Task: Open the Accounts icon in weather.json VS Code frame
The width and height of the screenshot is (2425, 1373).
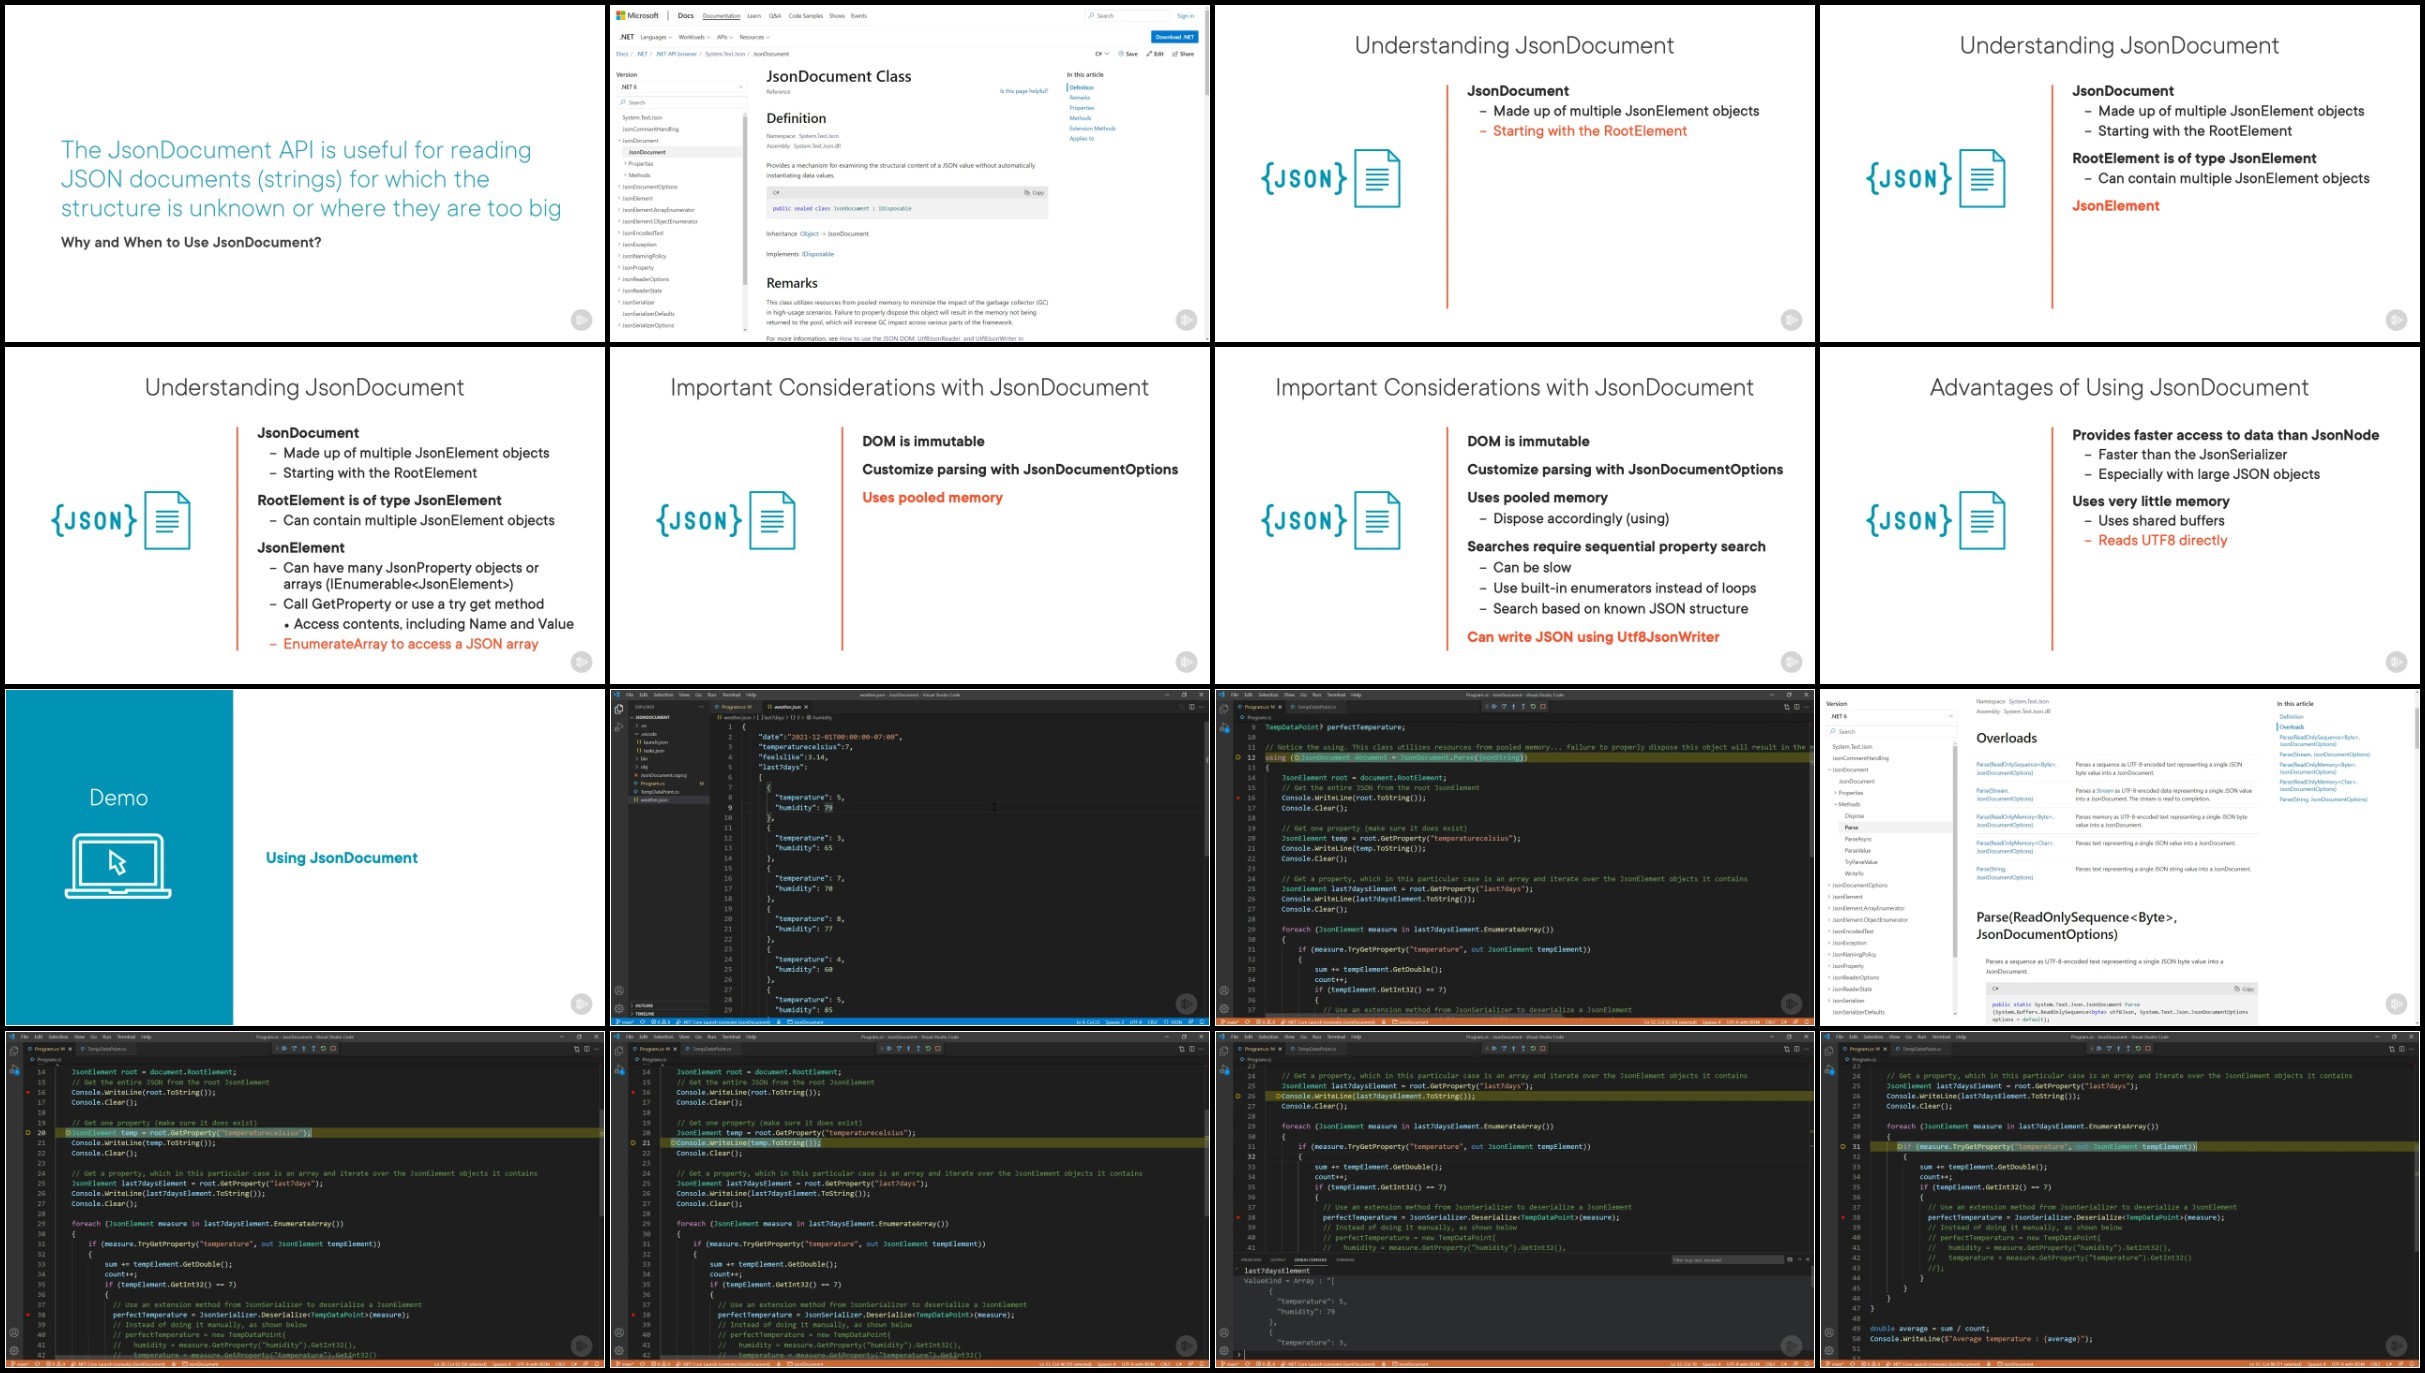Action: click(619, 990)
